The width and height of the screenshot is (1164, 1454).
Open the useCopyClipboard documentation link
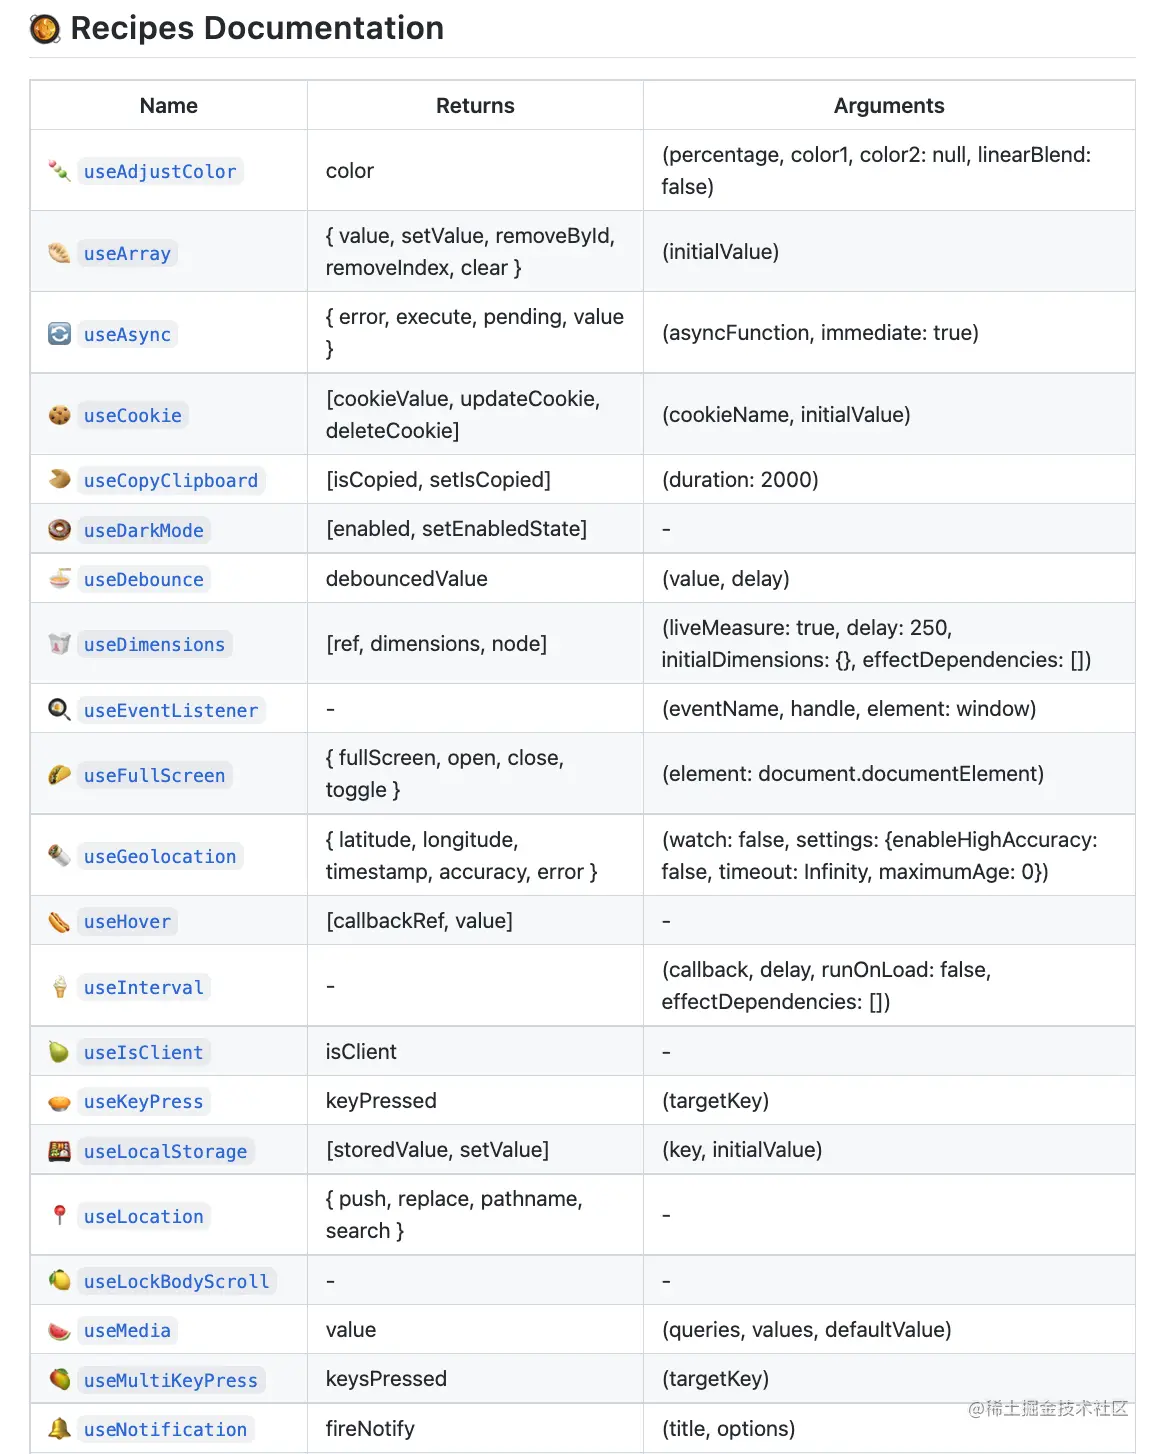point(171,481)
